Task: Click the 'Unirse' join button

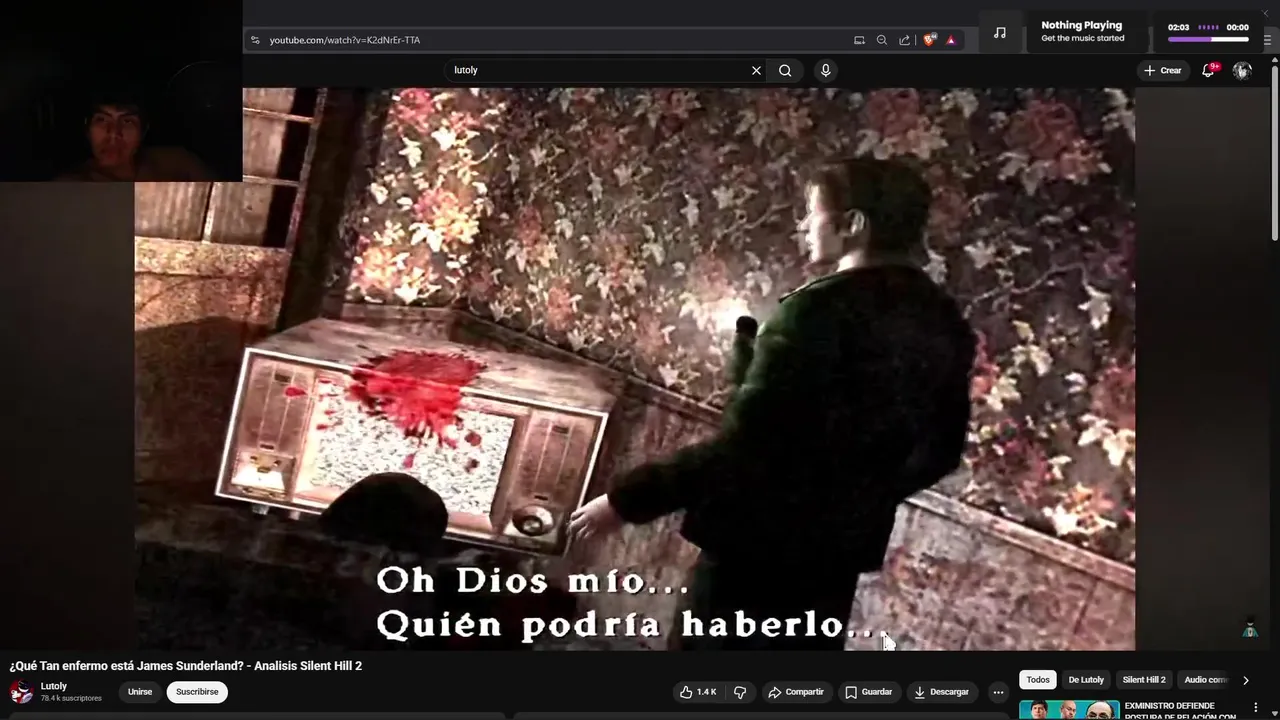Action: click(140, 692)
